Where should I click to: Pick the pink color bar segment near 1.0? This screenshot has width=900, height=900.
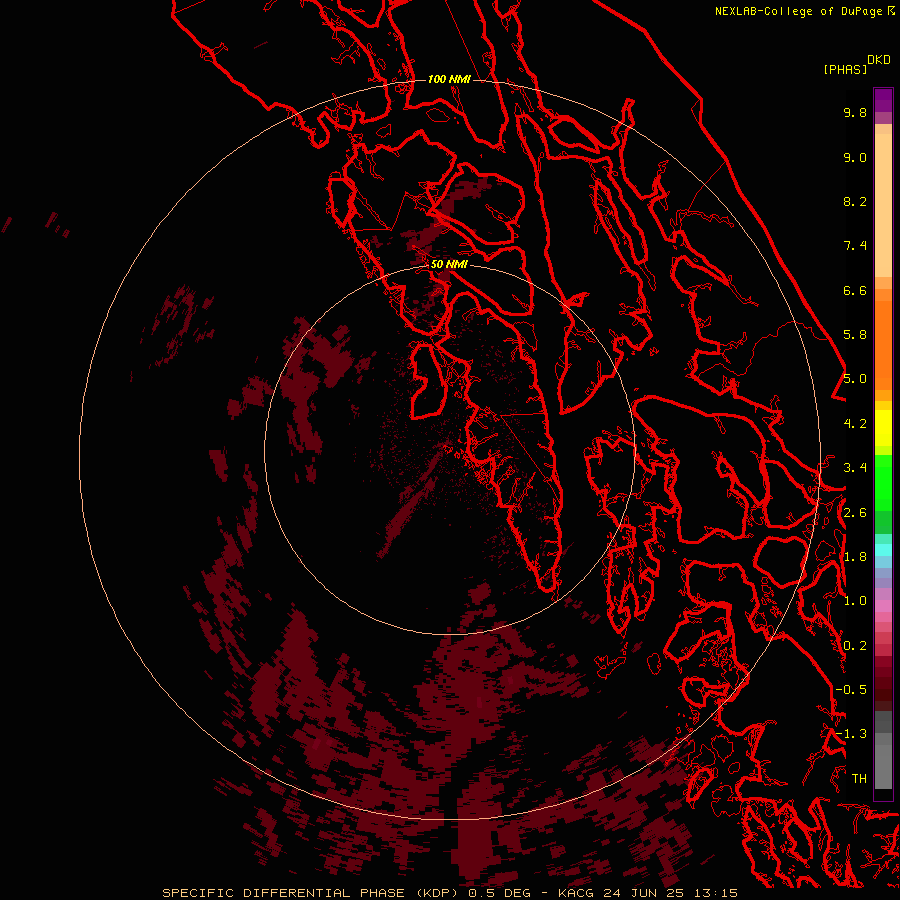pyautogui.click(x=883, y=606)
